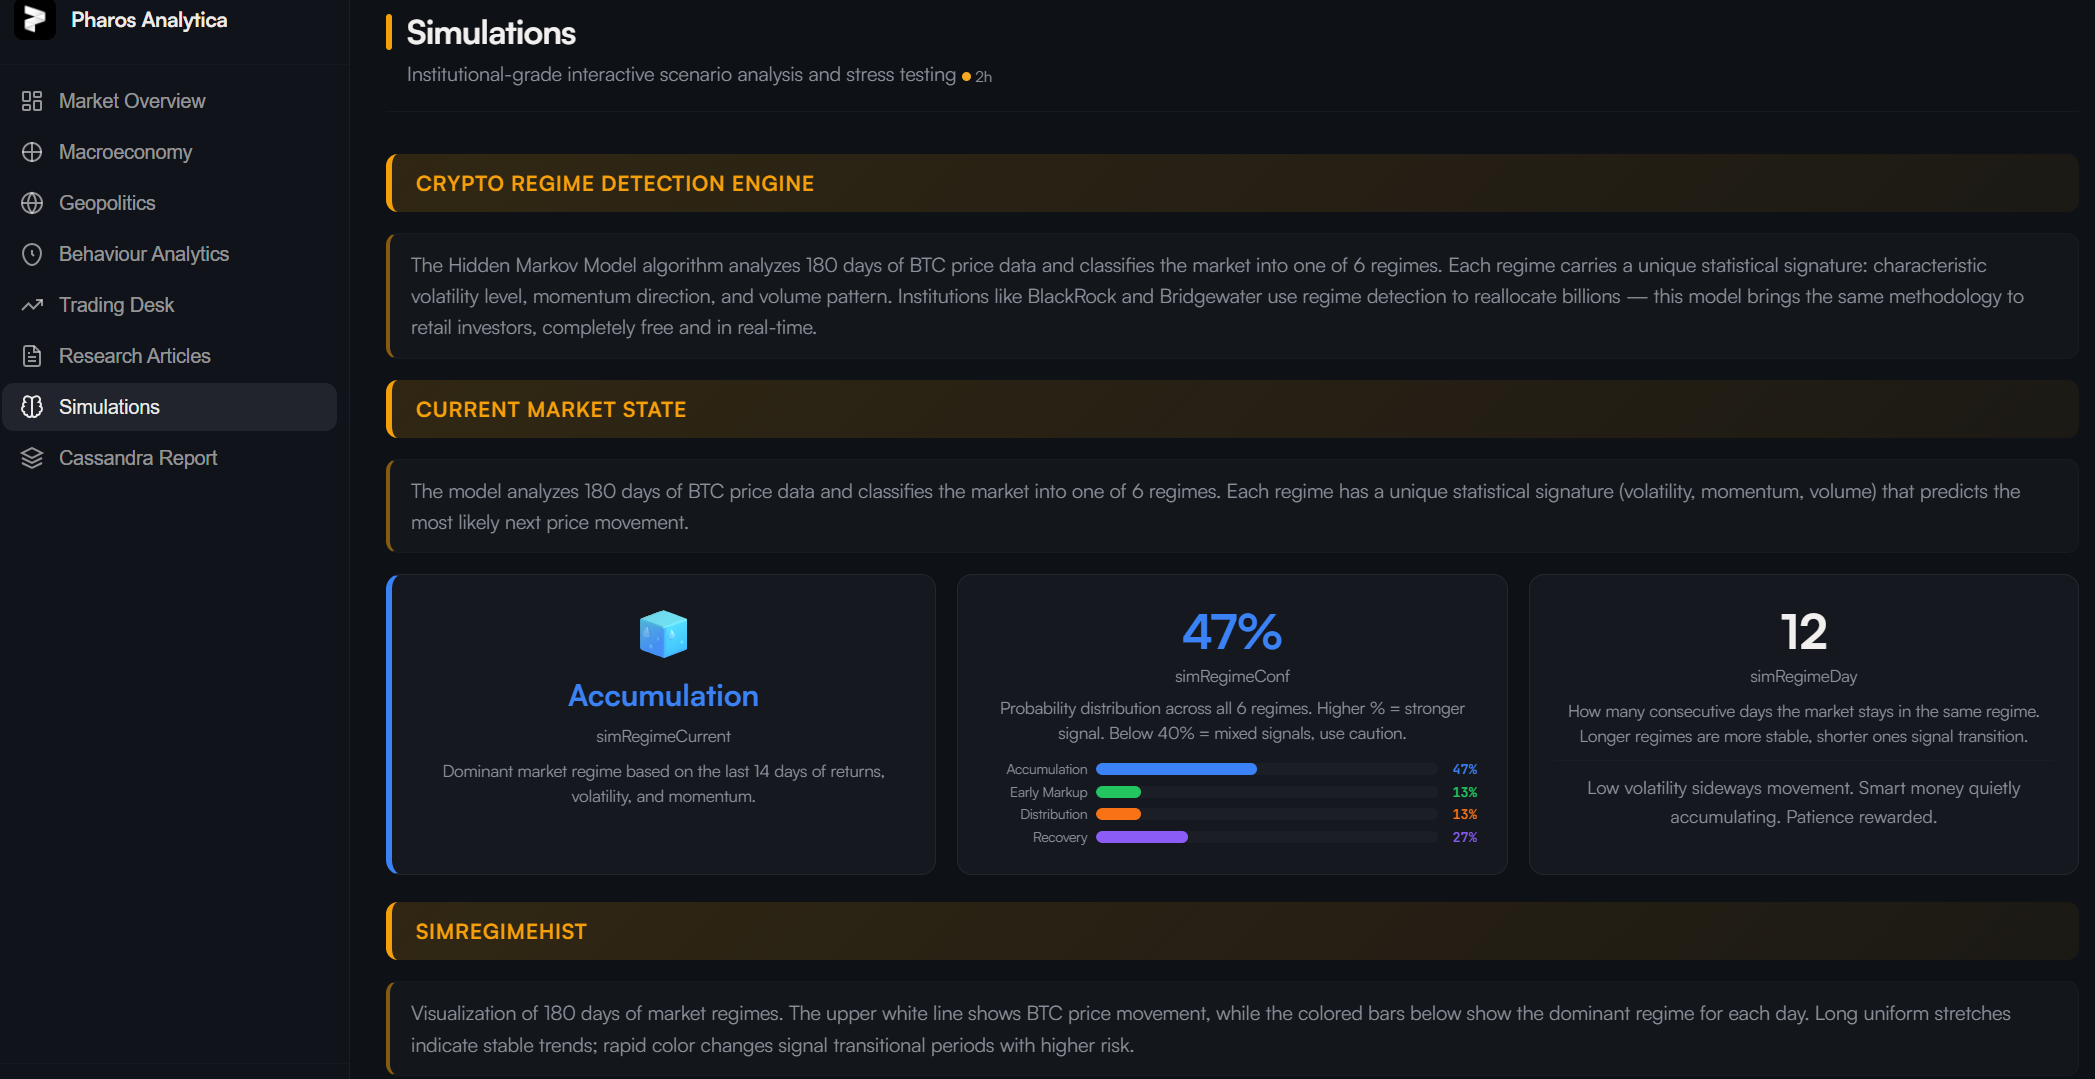2095x1079 pixels.
Task: Open the Market Overview page
Action: click(x=132, y=101)
